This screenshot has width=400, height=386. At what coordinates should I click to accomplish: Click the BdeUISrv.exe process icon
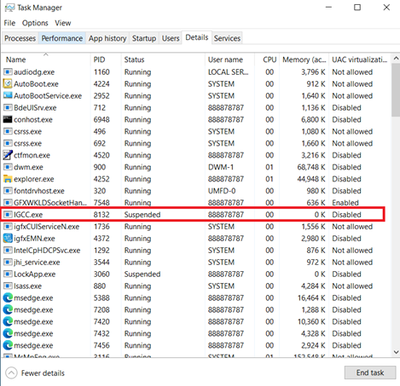click(x=8, y=108)
